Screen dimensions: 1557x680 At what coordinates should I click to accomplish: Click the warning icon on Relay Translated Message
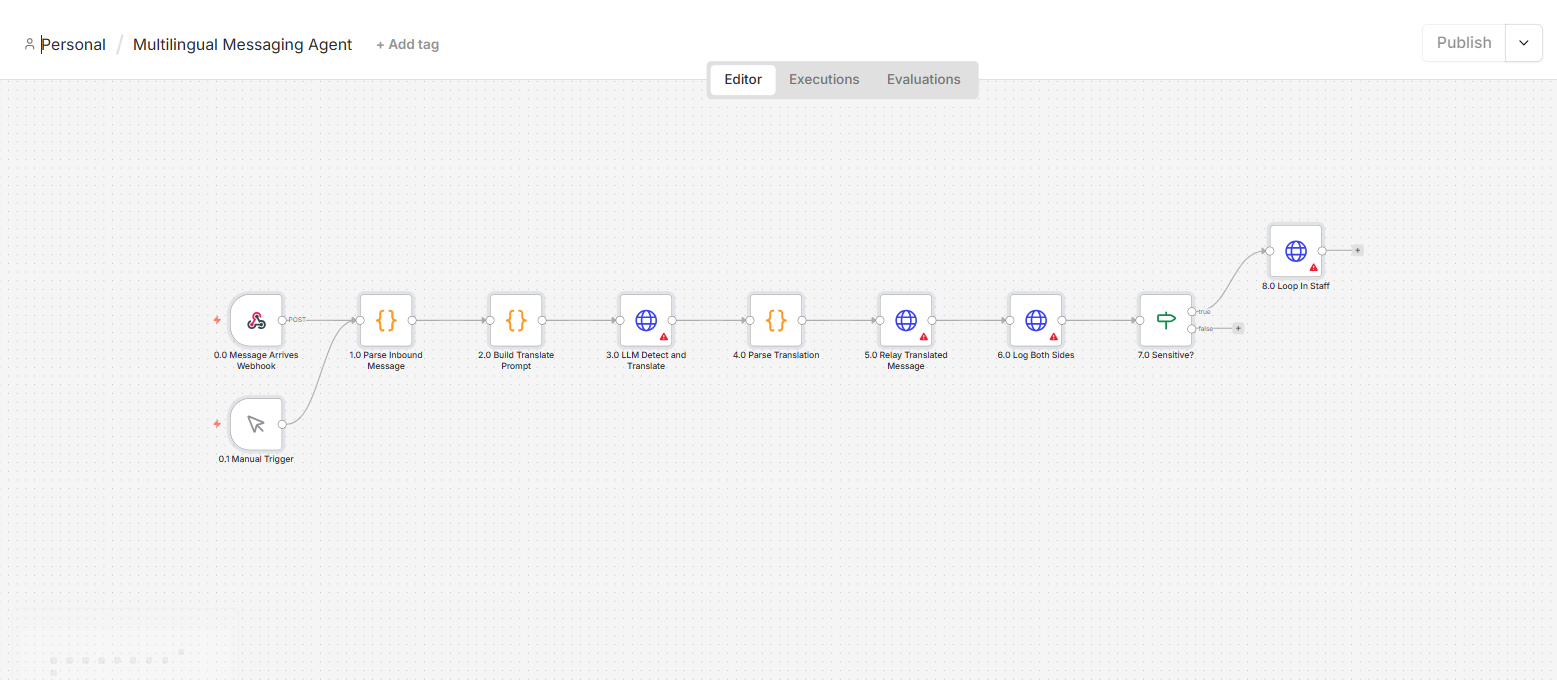pyautogui.click(x=924, y=337)
